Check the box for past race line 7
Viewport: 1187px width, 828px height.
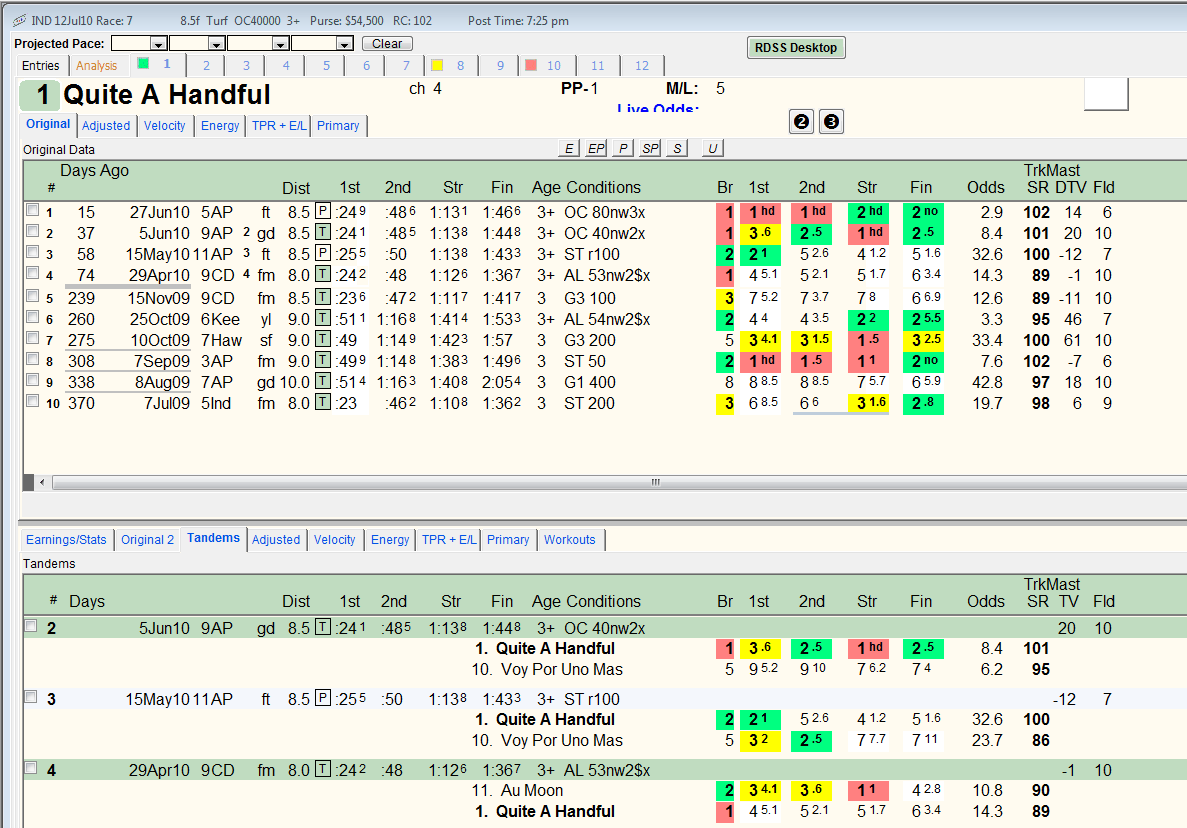click(x=33, y=338)
